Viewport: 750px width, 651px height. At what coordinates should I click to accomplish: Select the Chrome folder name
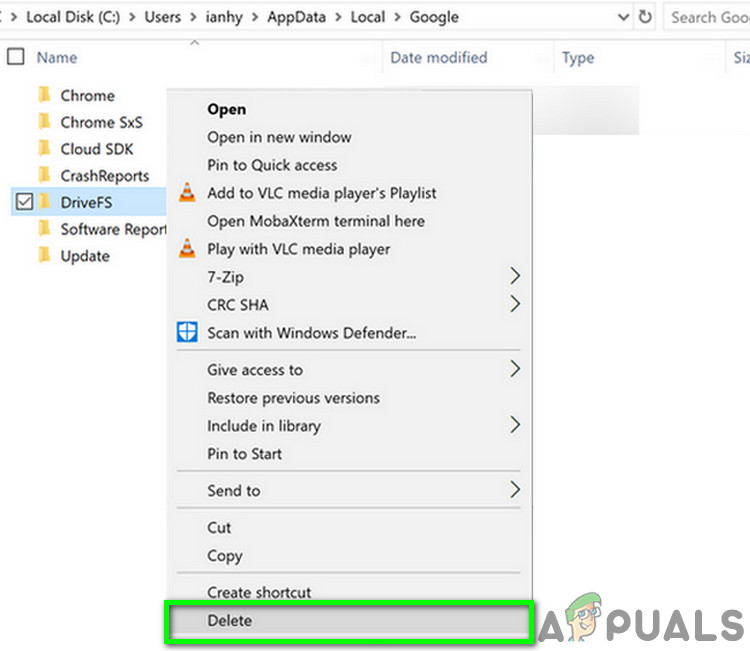[x=88, y=96]
